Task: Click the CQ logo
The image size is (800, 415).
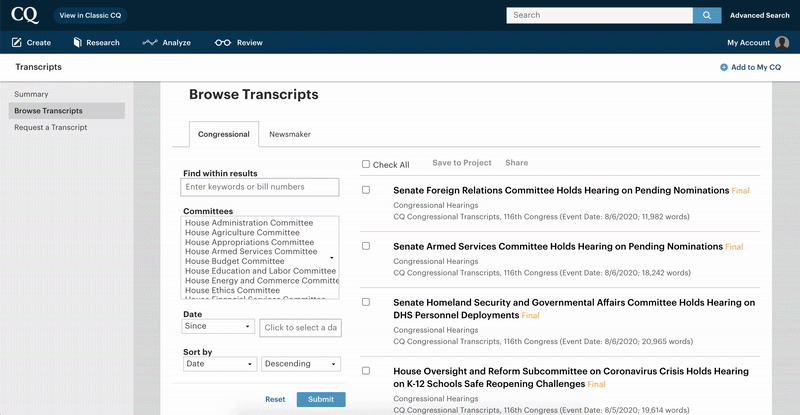Action: (x=25, y=15)
